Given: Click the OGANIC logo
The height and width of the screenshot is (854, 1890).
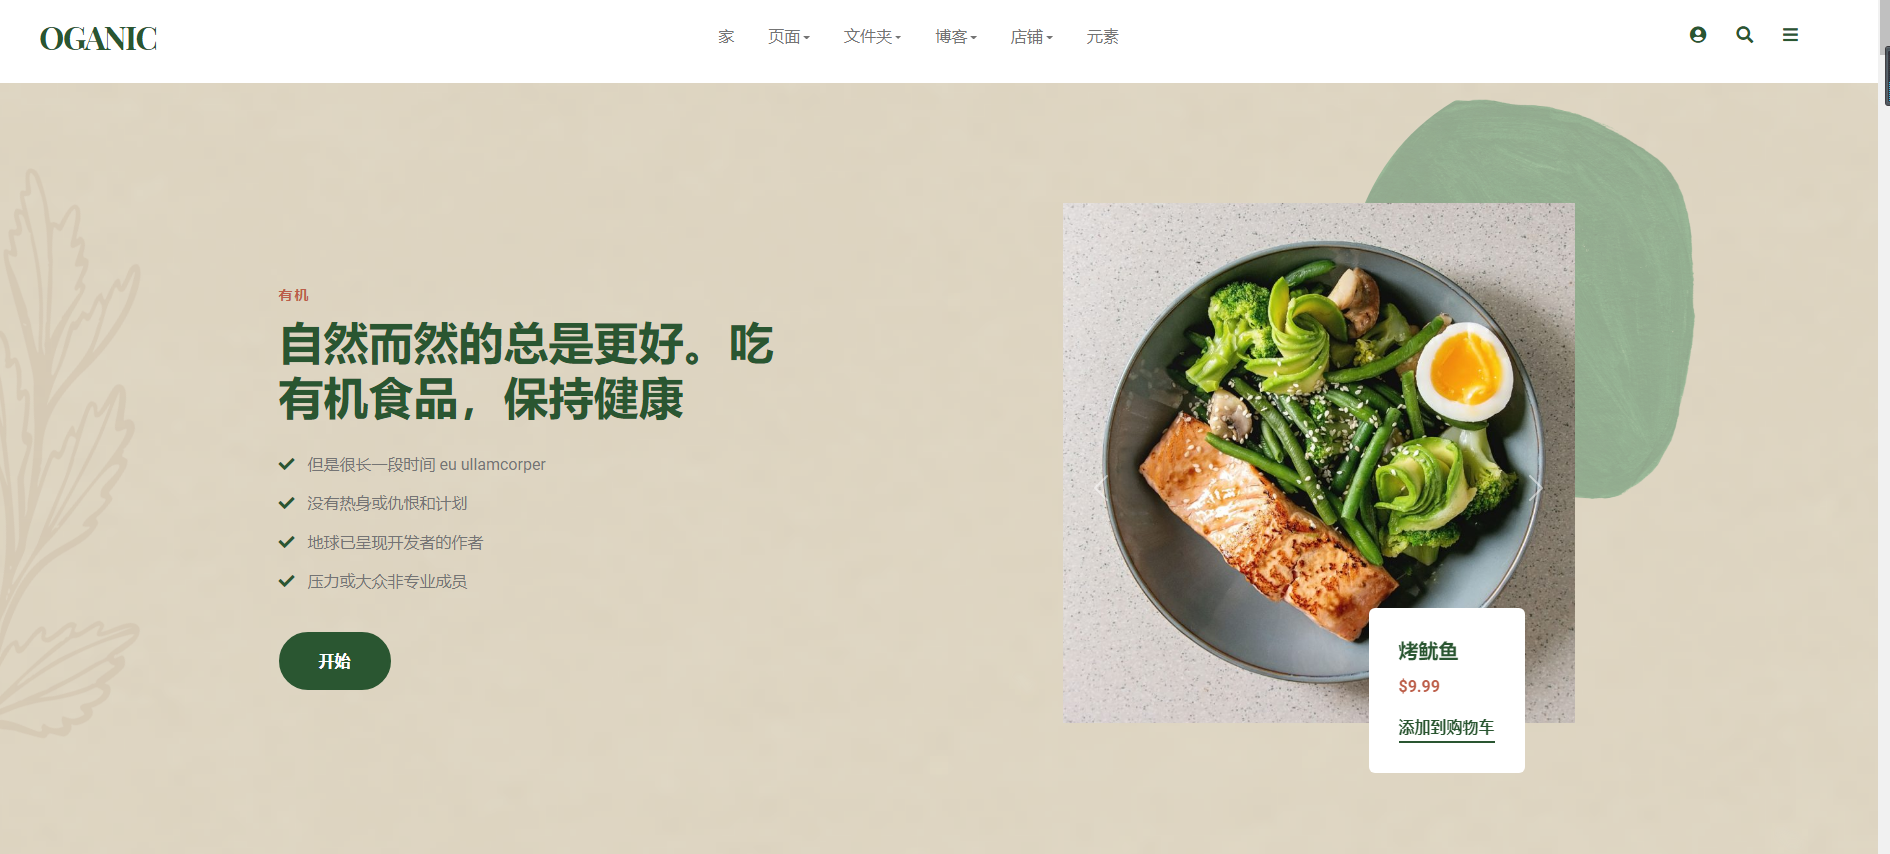Looking at the screenshot, I should 98,38.
